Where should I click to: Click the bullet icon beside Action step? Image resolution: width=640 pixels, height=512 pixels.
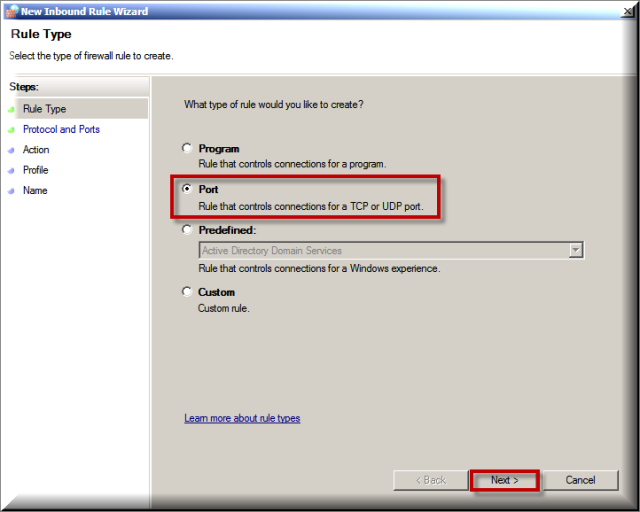tap(11, 150)
